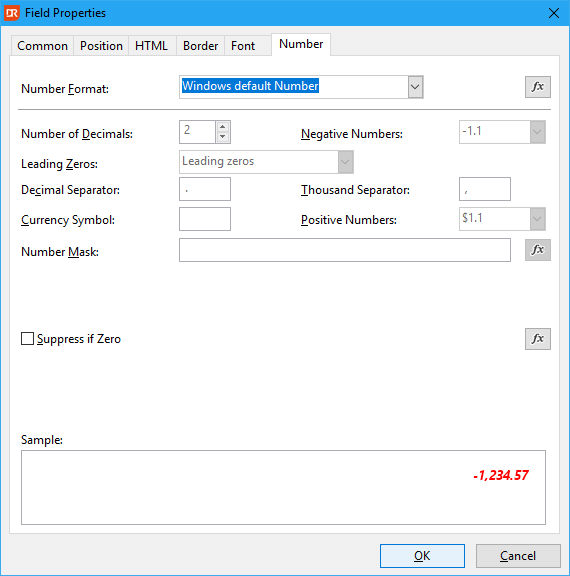The image size is (570, 576).
Task: Open the Border tab
Action: coord(201,46)
